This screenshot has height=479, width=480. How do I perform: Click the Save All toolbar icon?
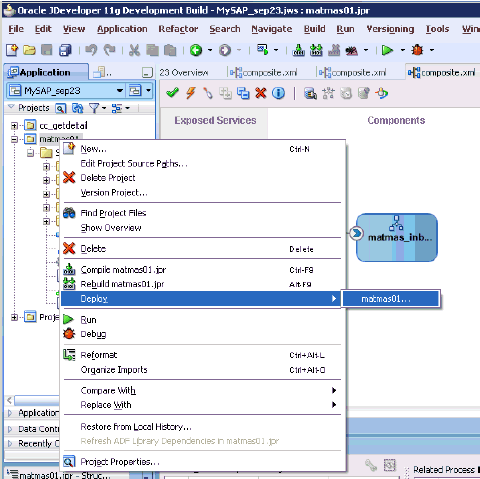(65, 50)
